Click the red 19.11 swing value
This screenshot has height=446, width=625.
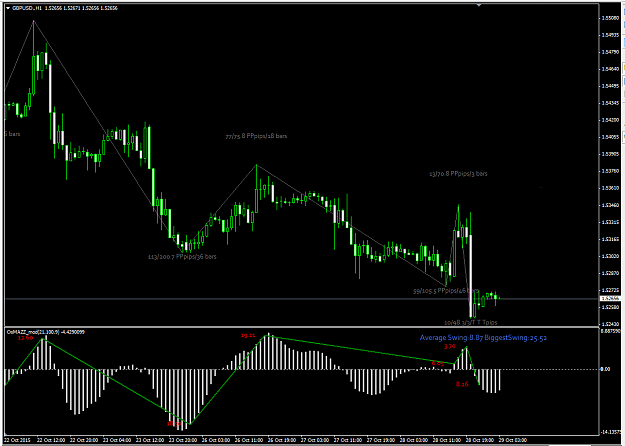point(248,336)
